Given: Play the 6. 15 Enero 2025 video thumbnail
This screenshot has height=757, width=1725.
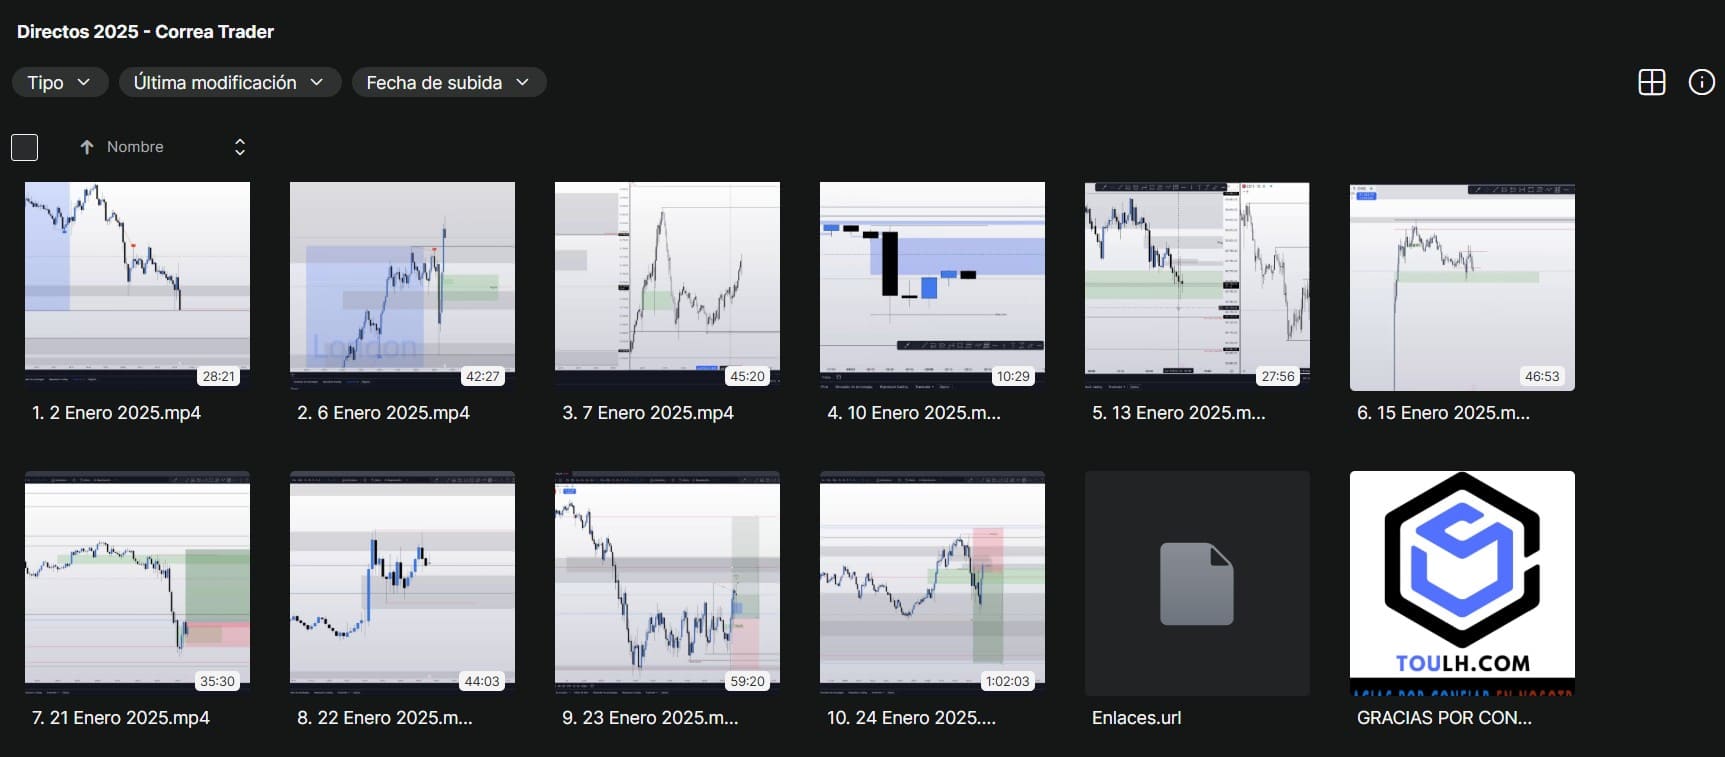Looking at the screenshot, I should [x=1462, y=280].
